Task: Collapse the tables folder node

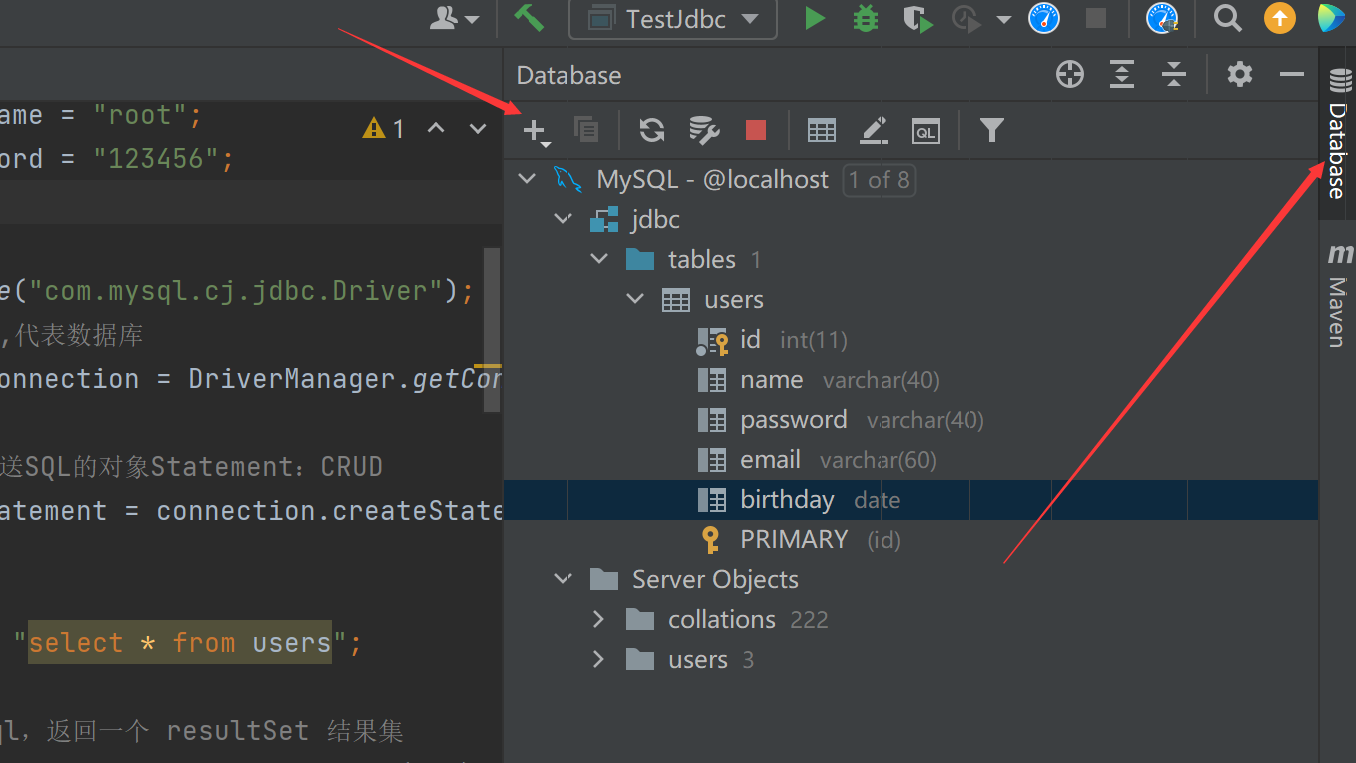Action: (599, 260)
